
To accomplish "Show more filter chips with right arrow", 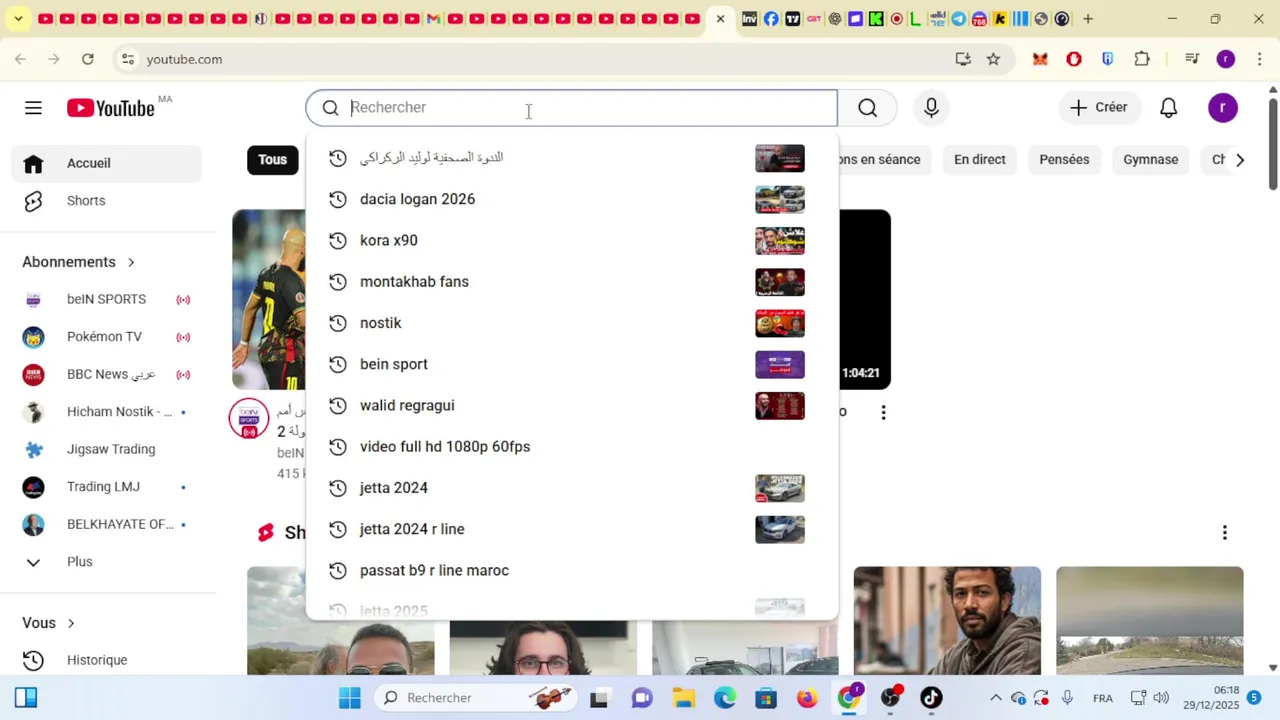I will coord(1240,160).
